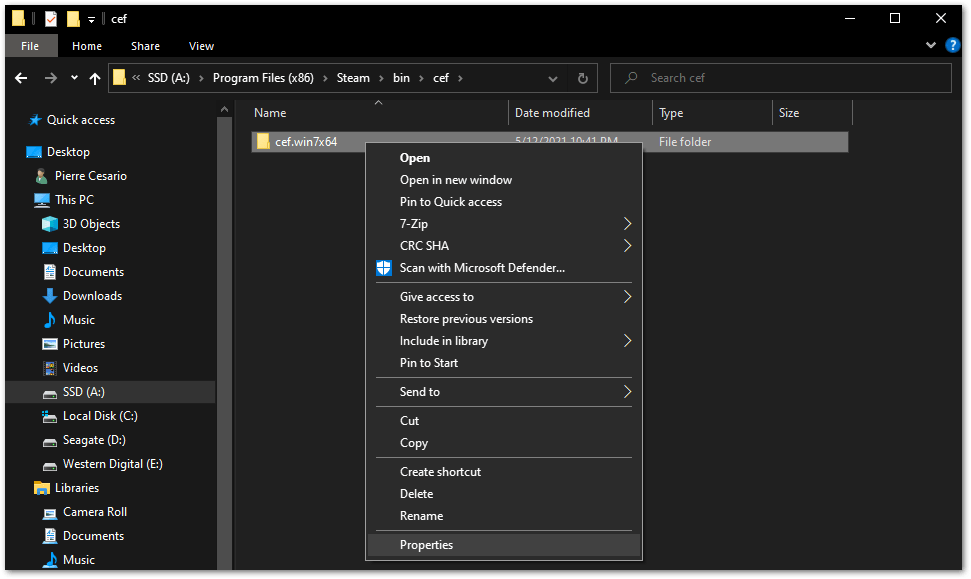Select Properties from the context menu
This screenshot has height=579, width=971.
click(x=426, y=544)
